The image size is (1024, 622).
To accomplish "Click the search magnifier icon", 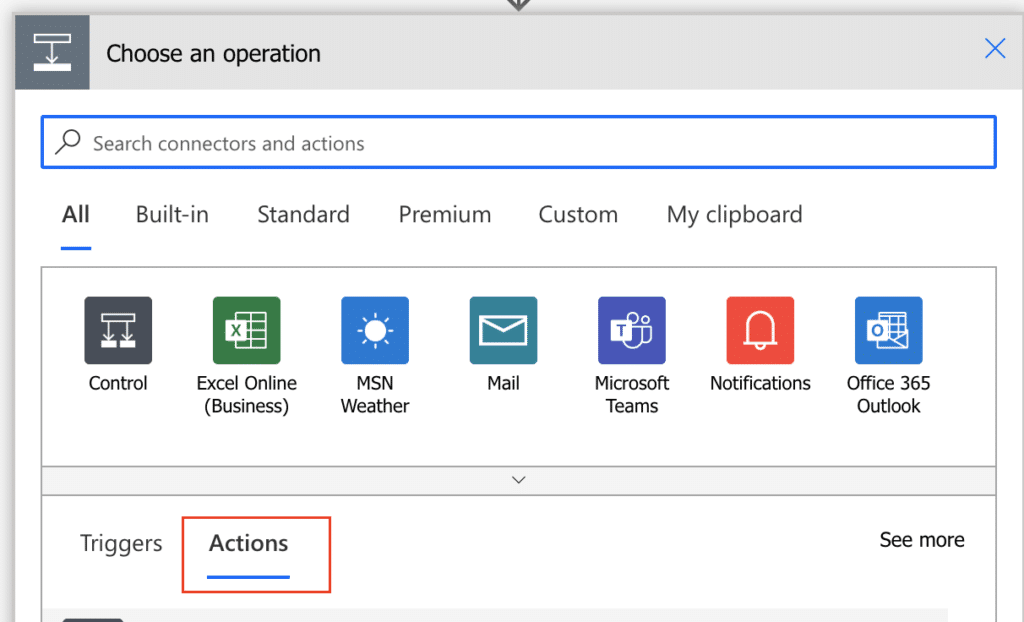I will point(67,142).
